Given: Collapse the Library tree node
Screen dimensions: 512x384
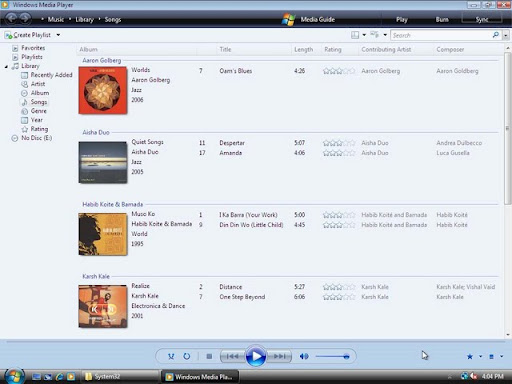Looking at the screenshot, I should 6,67.
